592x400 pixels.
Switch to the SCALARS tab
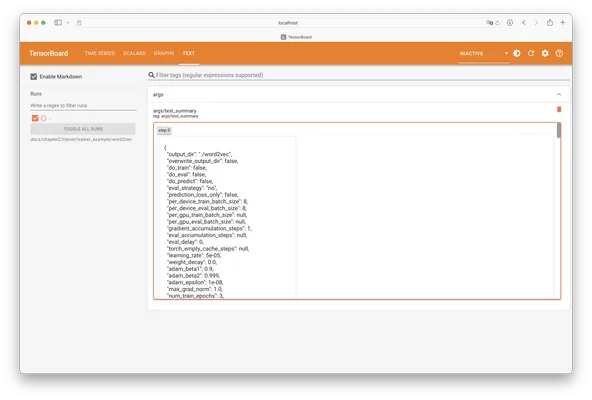(x=134, y=53)
